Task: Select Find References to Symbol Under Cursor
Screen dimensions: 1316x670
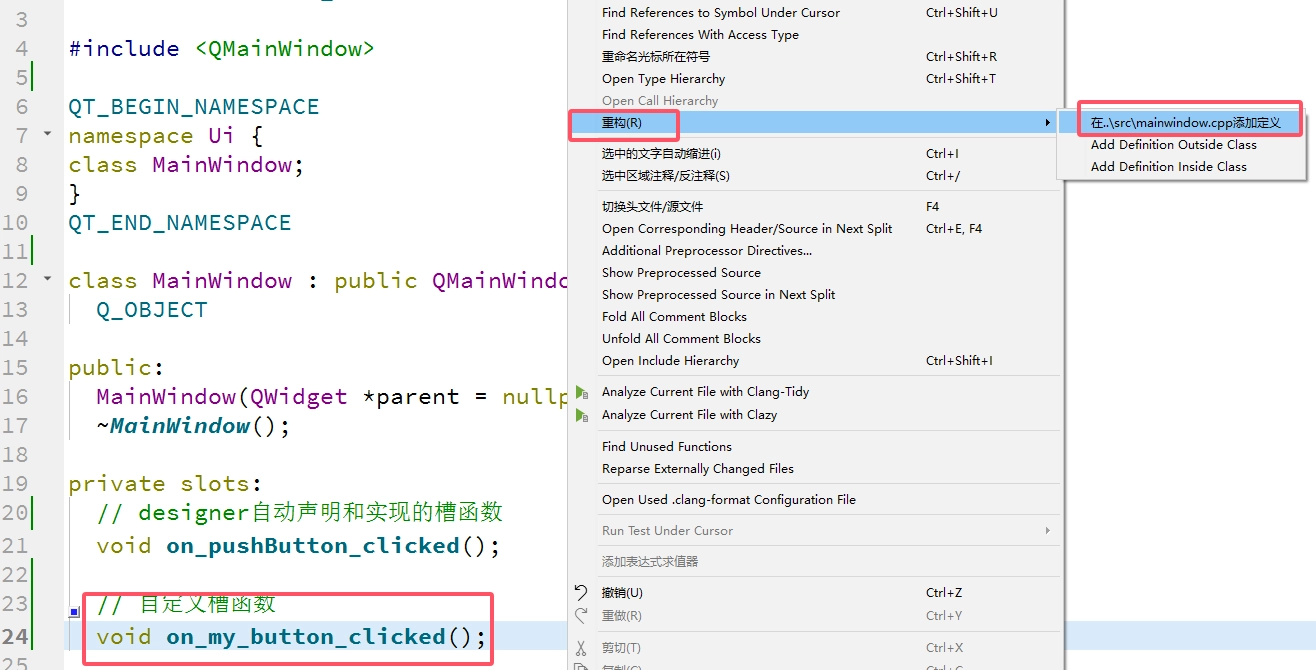Action: click(x=720, y=13)
